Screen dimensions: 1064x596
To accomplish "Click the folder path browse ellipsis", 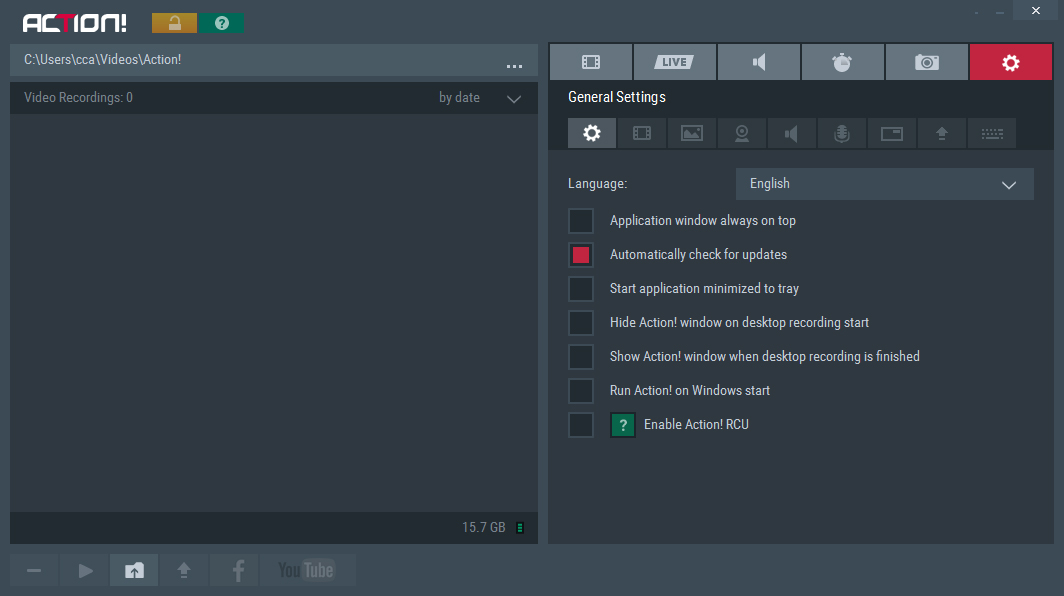I will point(514,66).
